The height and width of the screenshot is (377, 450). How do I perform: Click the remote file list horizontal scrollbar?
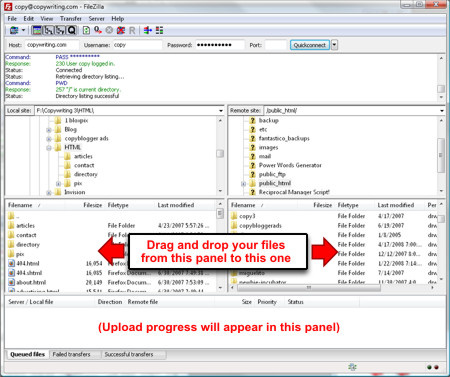pyautogui.click(x=309, y=288)
